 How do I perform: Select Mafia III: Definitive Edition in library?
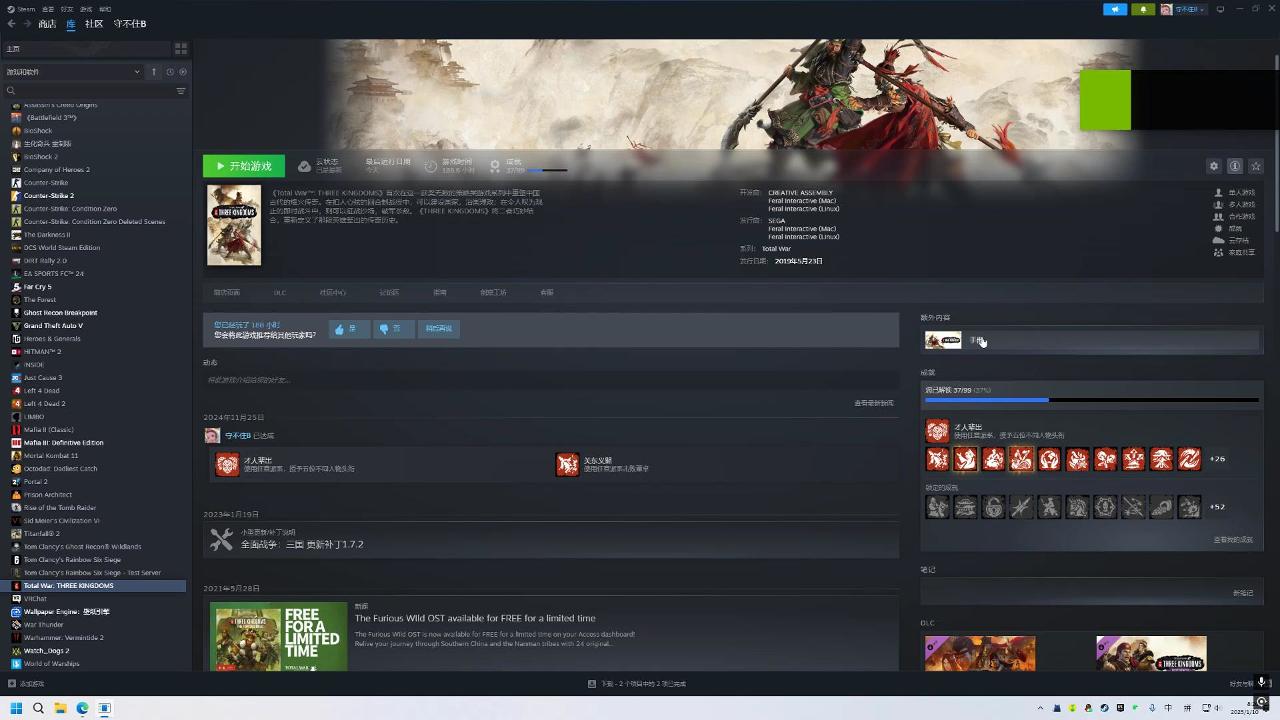click(63, 443)
